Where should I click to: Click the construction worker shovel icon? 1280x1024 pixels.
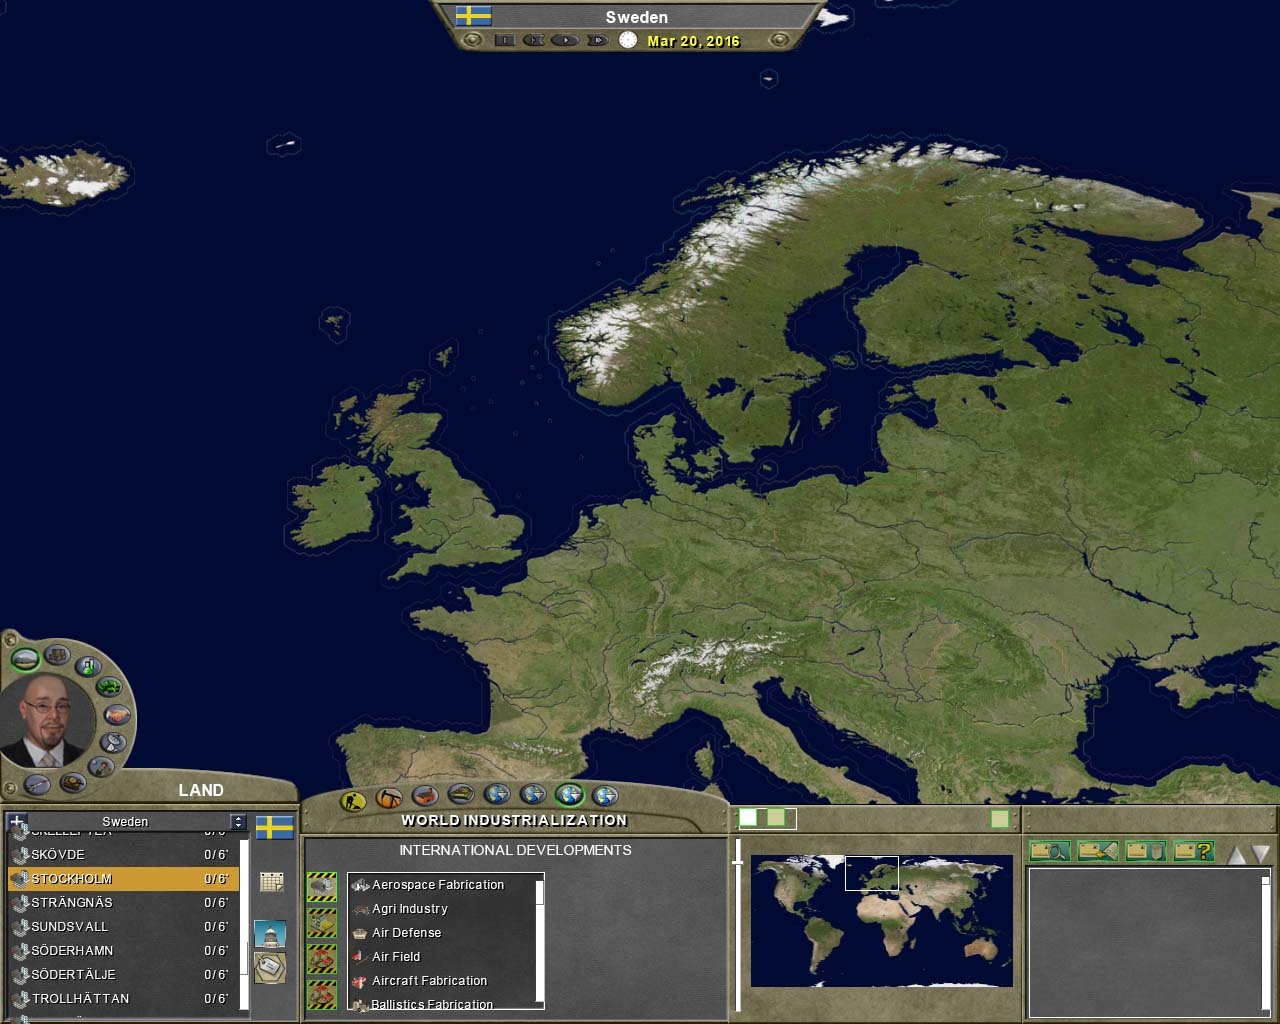point(353,800)
